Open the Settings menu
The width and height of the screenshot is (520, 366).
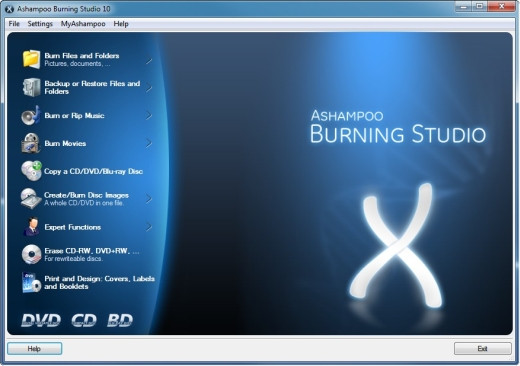click(40, 24)
